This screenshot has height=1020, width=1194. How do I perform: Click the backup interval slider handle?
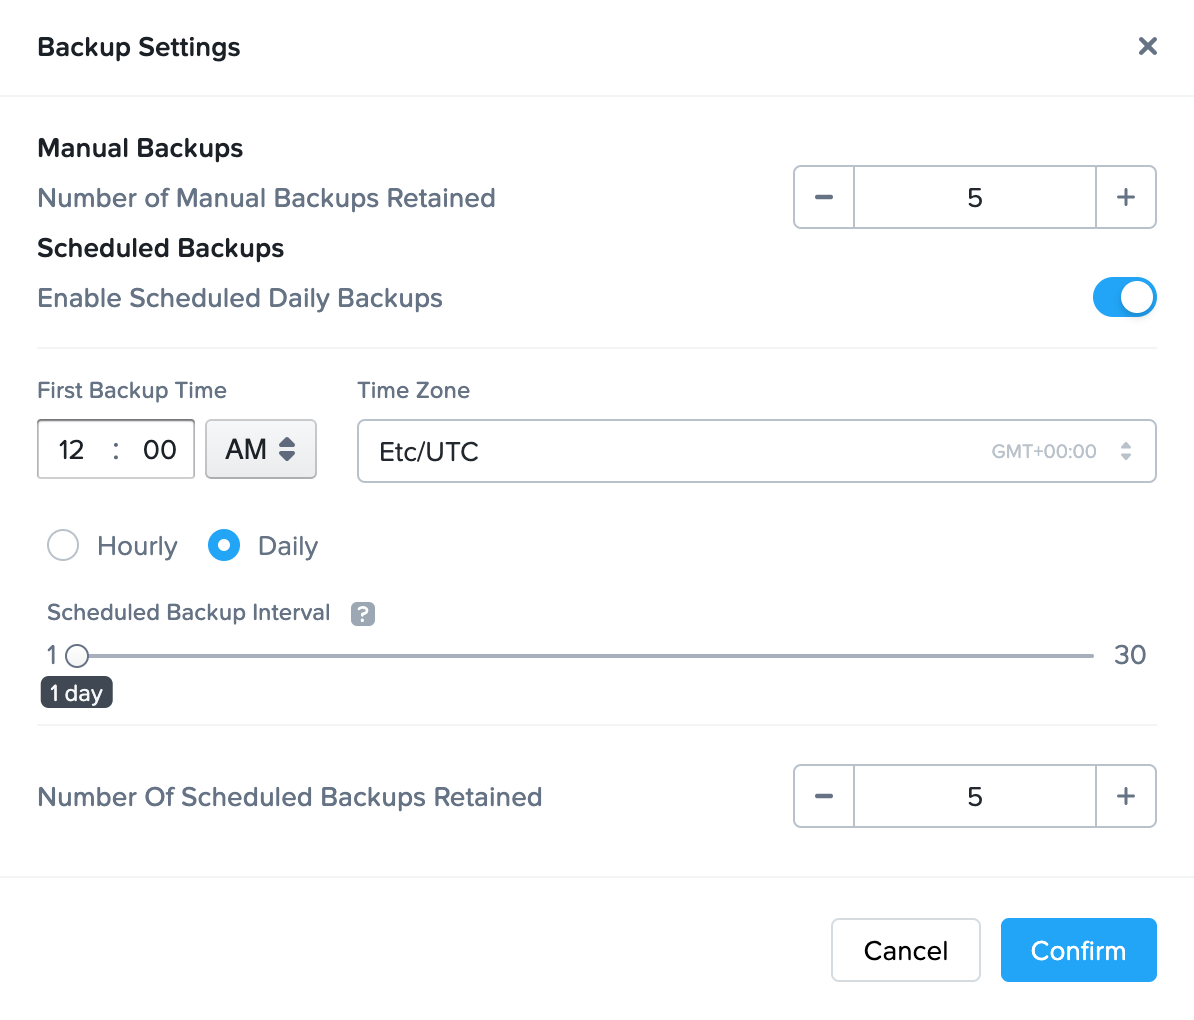tap(77, 655)
